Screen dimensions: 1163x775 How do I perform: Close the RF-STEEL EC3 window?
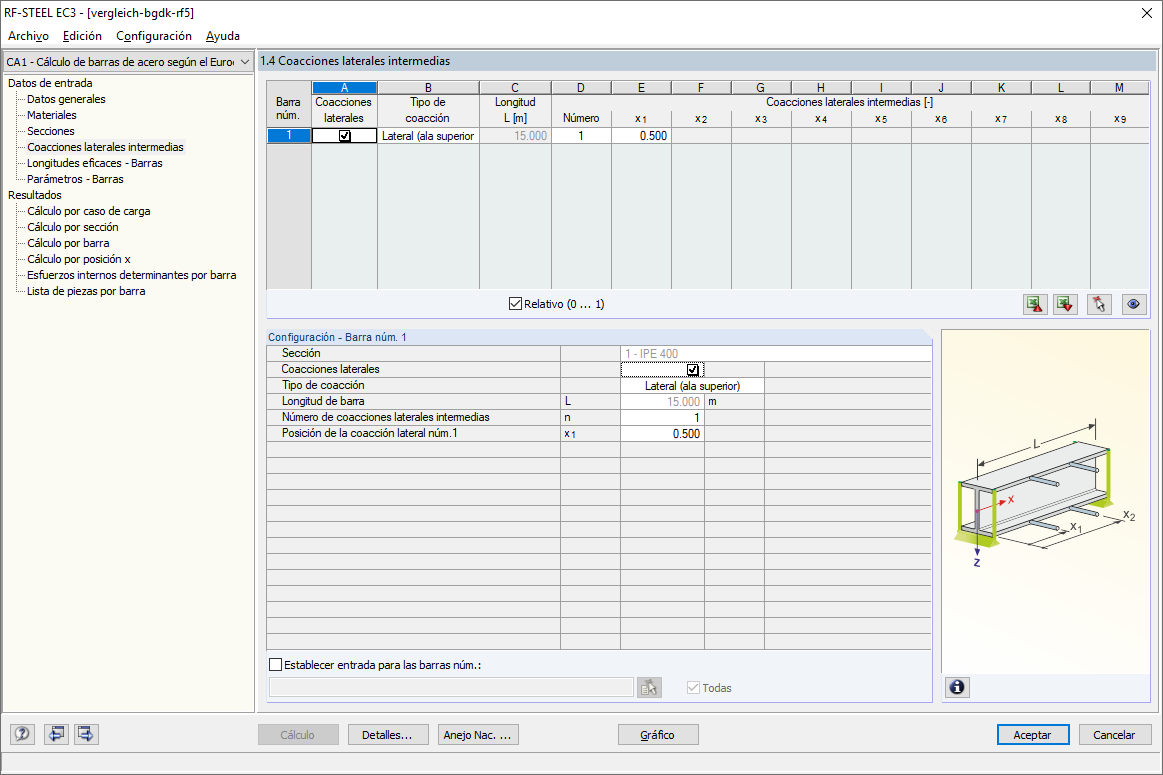click(1146, 13)
